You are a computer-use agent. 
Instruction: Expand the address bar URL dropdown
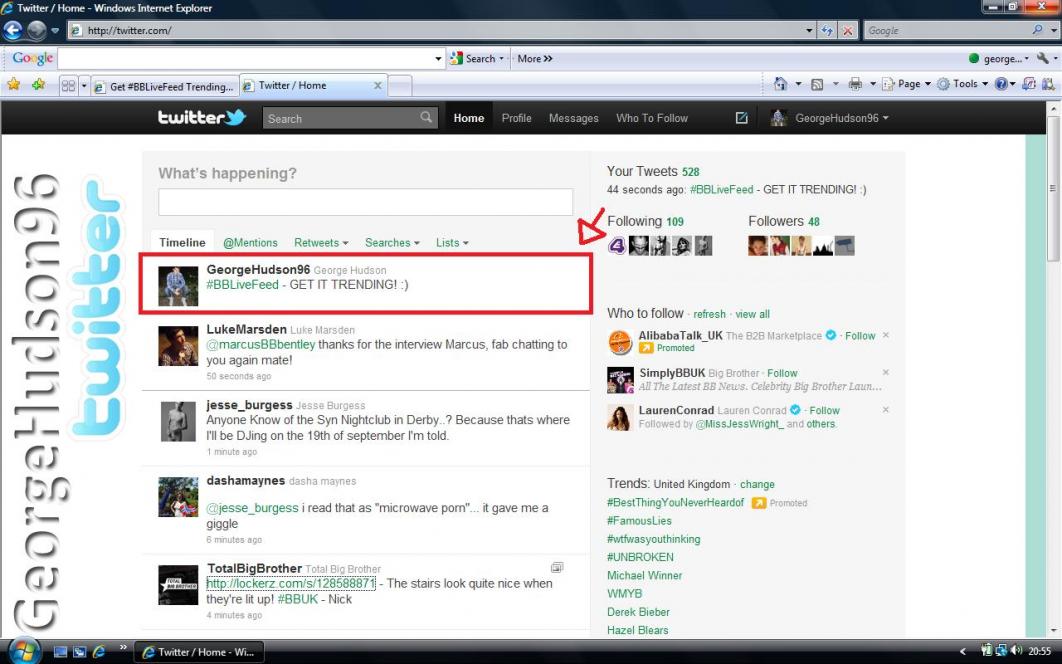(x=809, y=30)
